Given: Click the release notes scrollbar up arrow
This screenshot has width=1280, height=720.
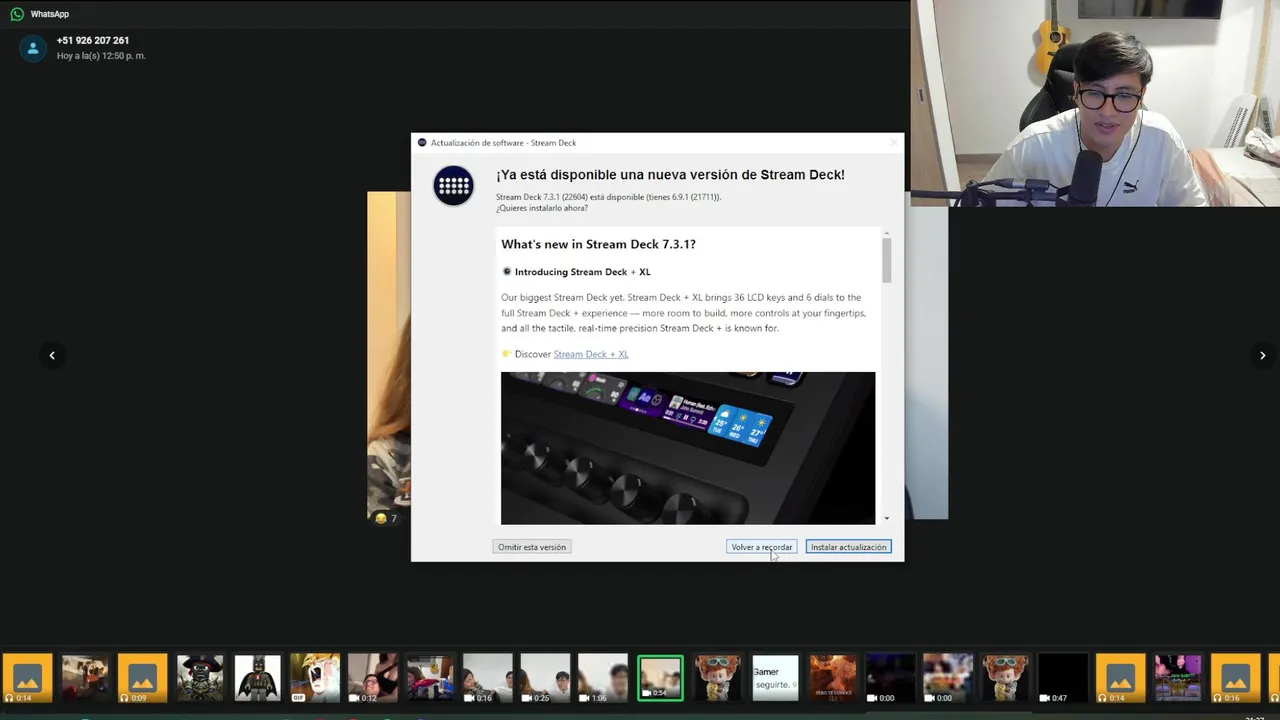Looking at the screenshot, I should click(886, 233).
